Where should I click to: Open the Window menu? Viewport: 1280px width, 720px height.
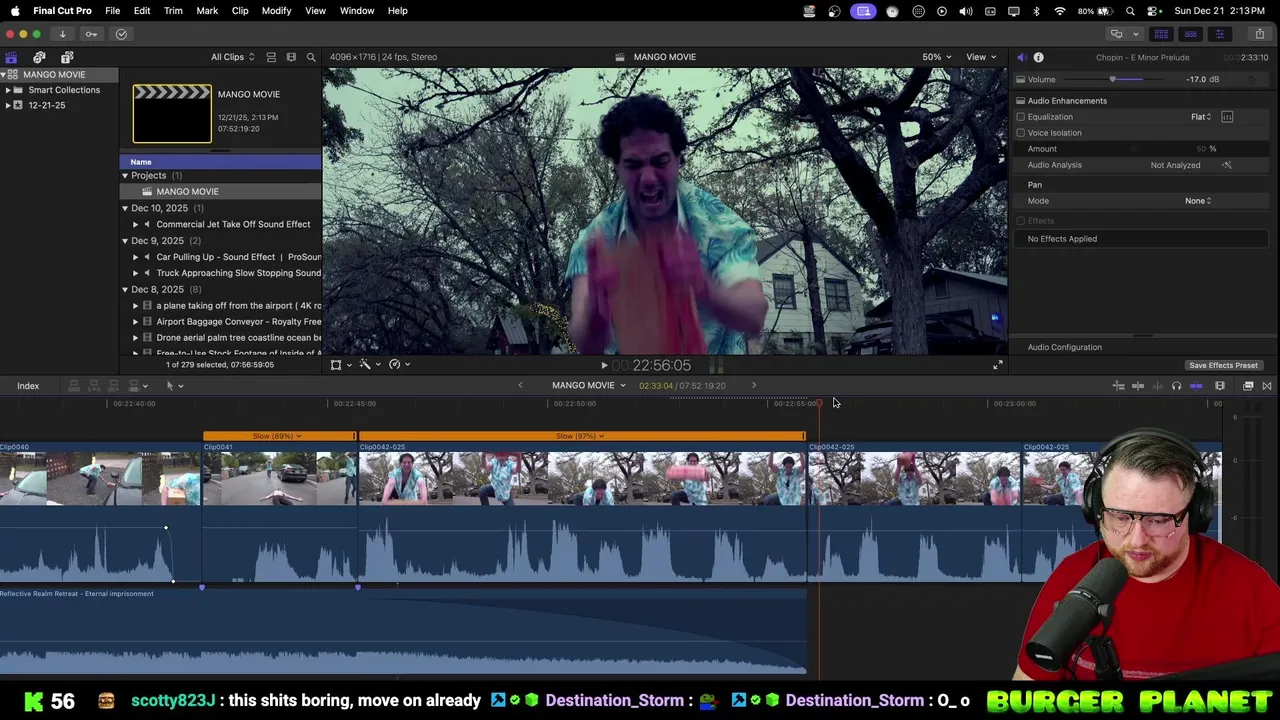pos(357,11)
